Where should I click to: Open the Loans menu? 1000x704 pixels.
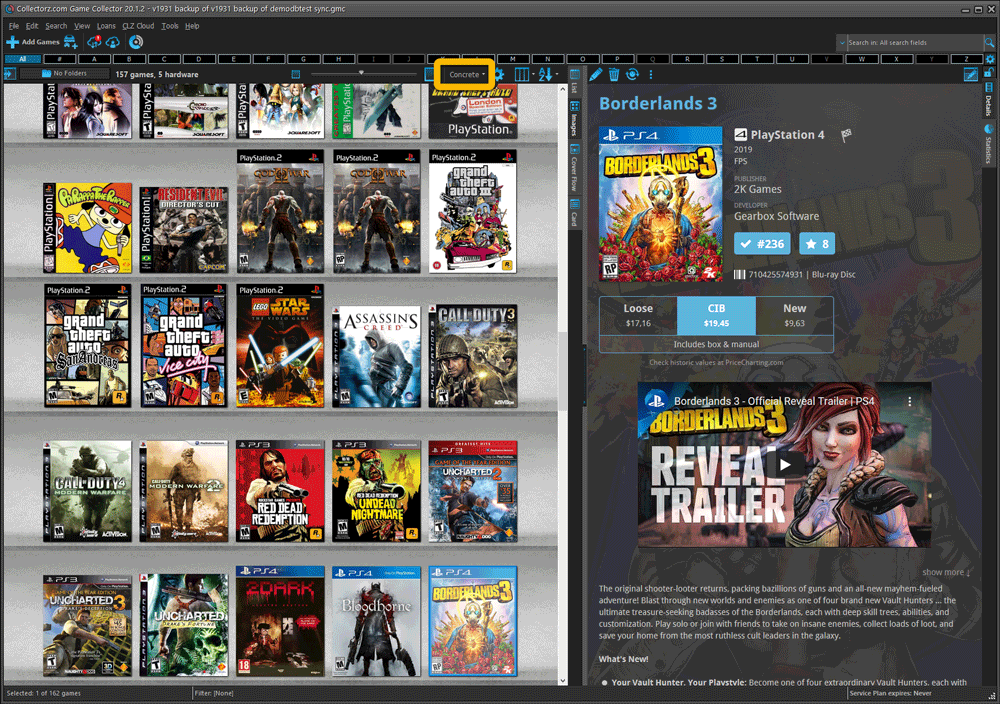pos(106,26)
